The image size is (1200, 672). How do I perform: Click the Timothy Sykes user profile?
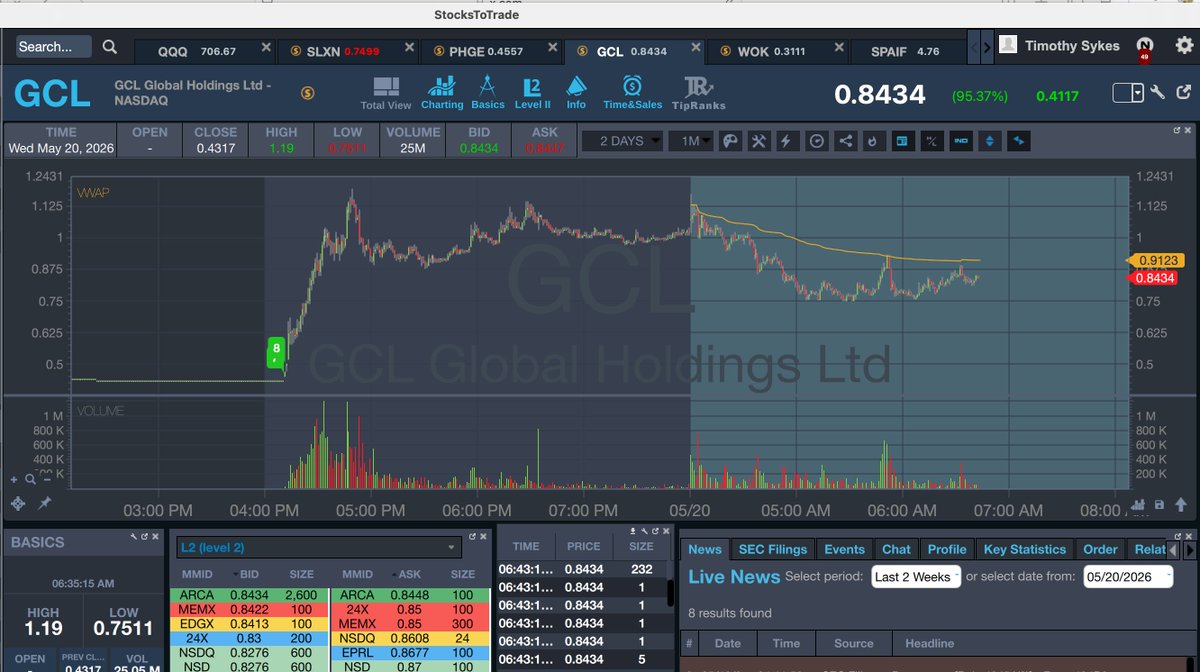tap(1061, 46)
